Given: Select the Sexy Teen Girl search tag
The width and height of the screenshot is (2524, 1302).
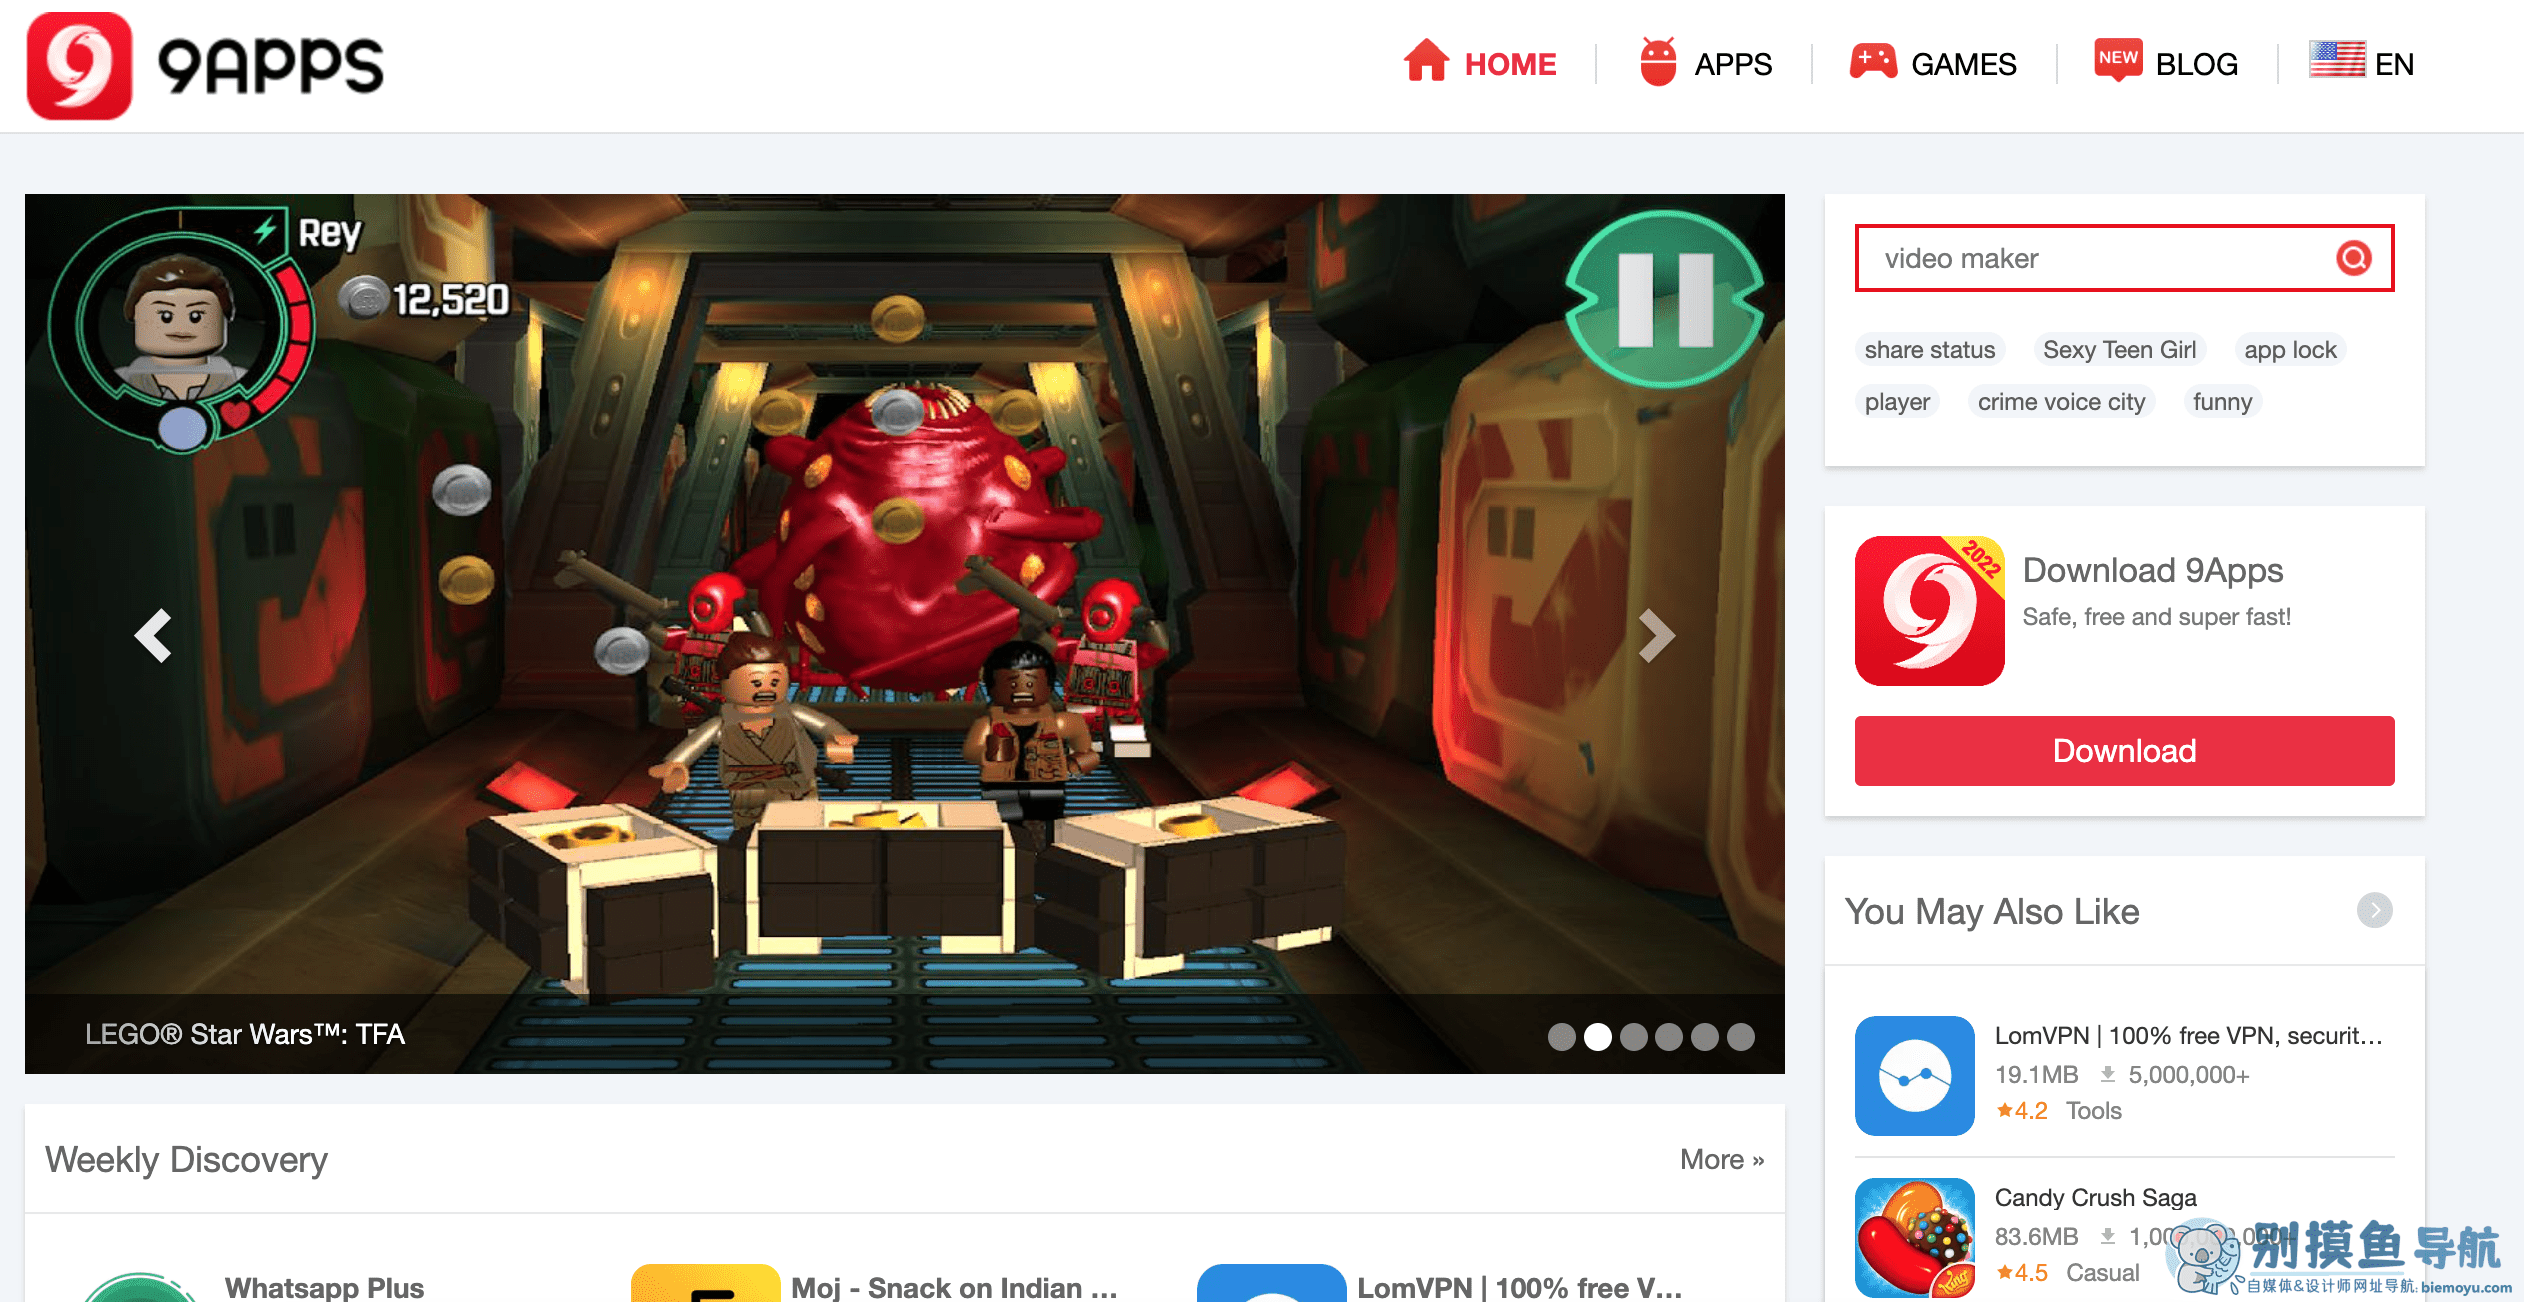Looking at the screenshot, I should (x=2119, y=350).
